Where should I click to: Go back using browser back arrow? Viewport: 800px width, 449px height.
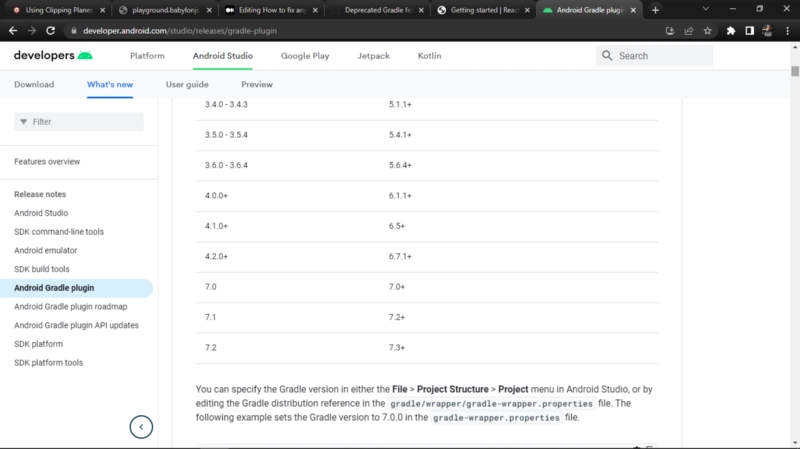(13, 31)
